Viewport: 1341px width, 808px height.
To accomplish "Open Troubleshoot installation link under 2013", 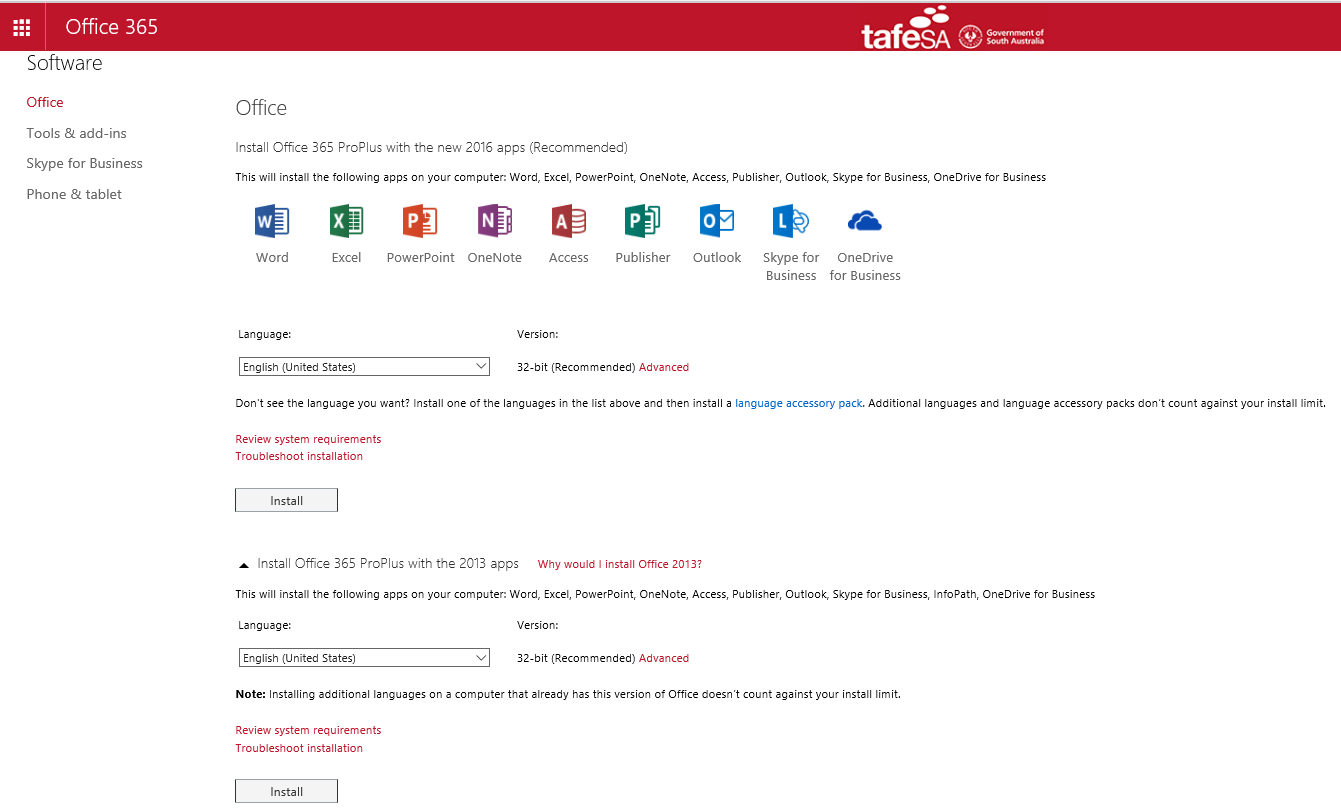I will 299,748.
